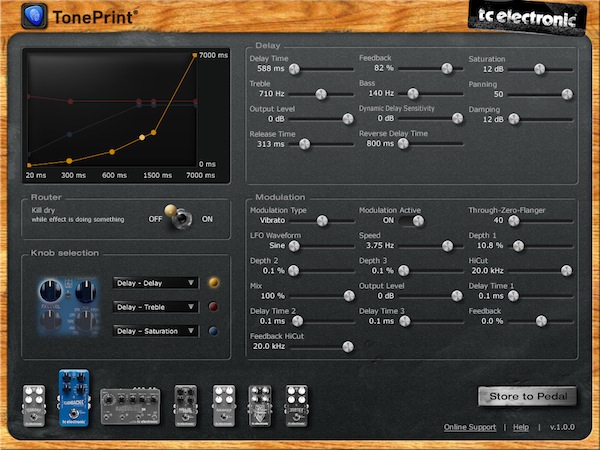Screen dimensions: 600x450
Task: Click the Delay Time 2 slider knob
Action: click(298, 321)
